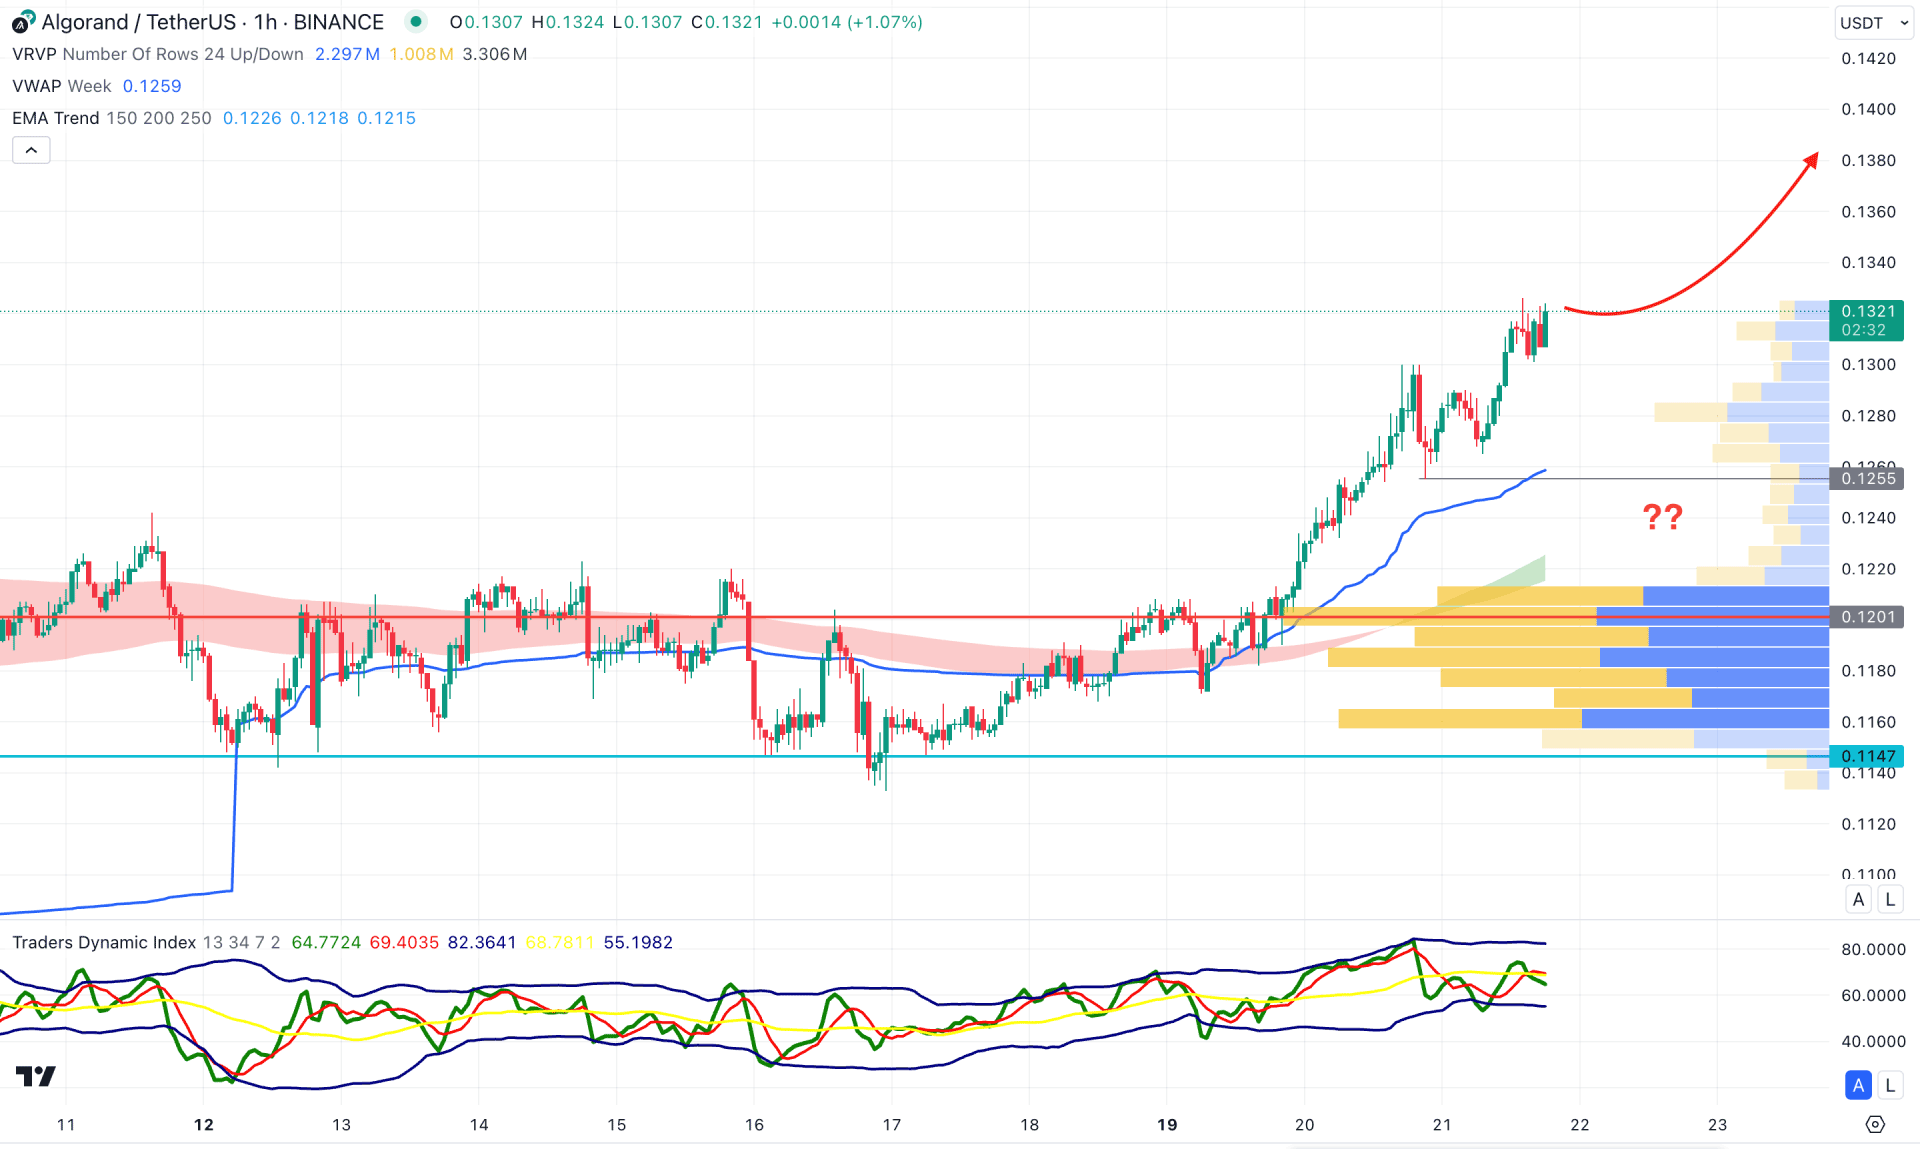
Task: Select the Algorand / TetherUS symbol title
Action: click(212, 22)
